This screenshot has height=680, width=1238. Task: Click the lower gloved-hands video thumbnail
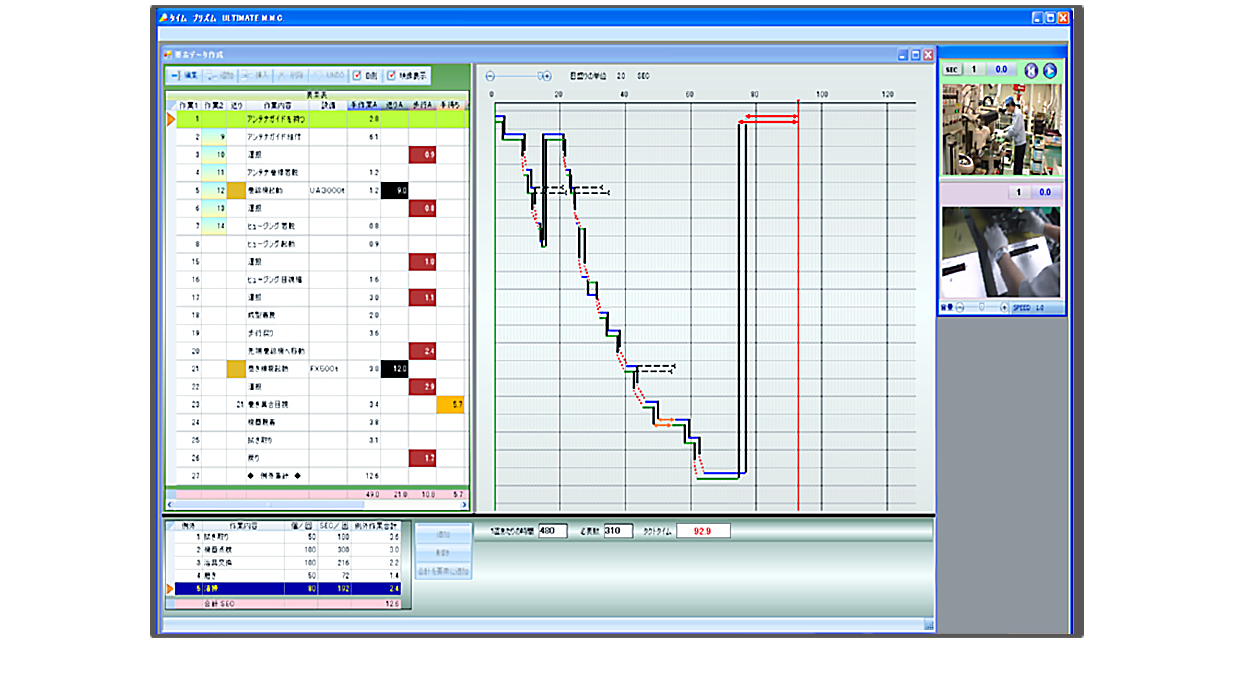coord(1002,254)
